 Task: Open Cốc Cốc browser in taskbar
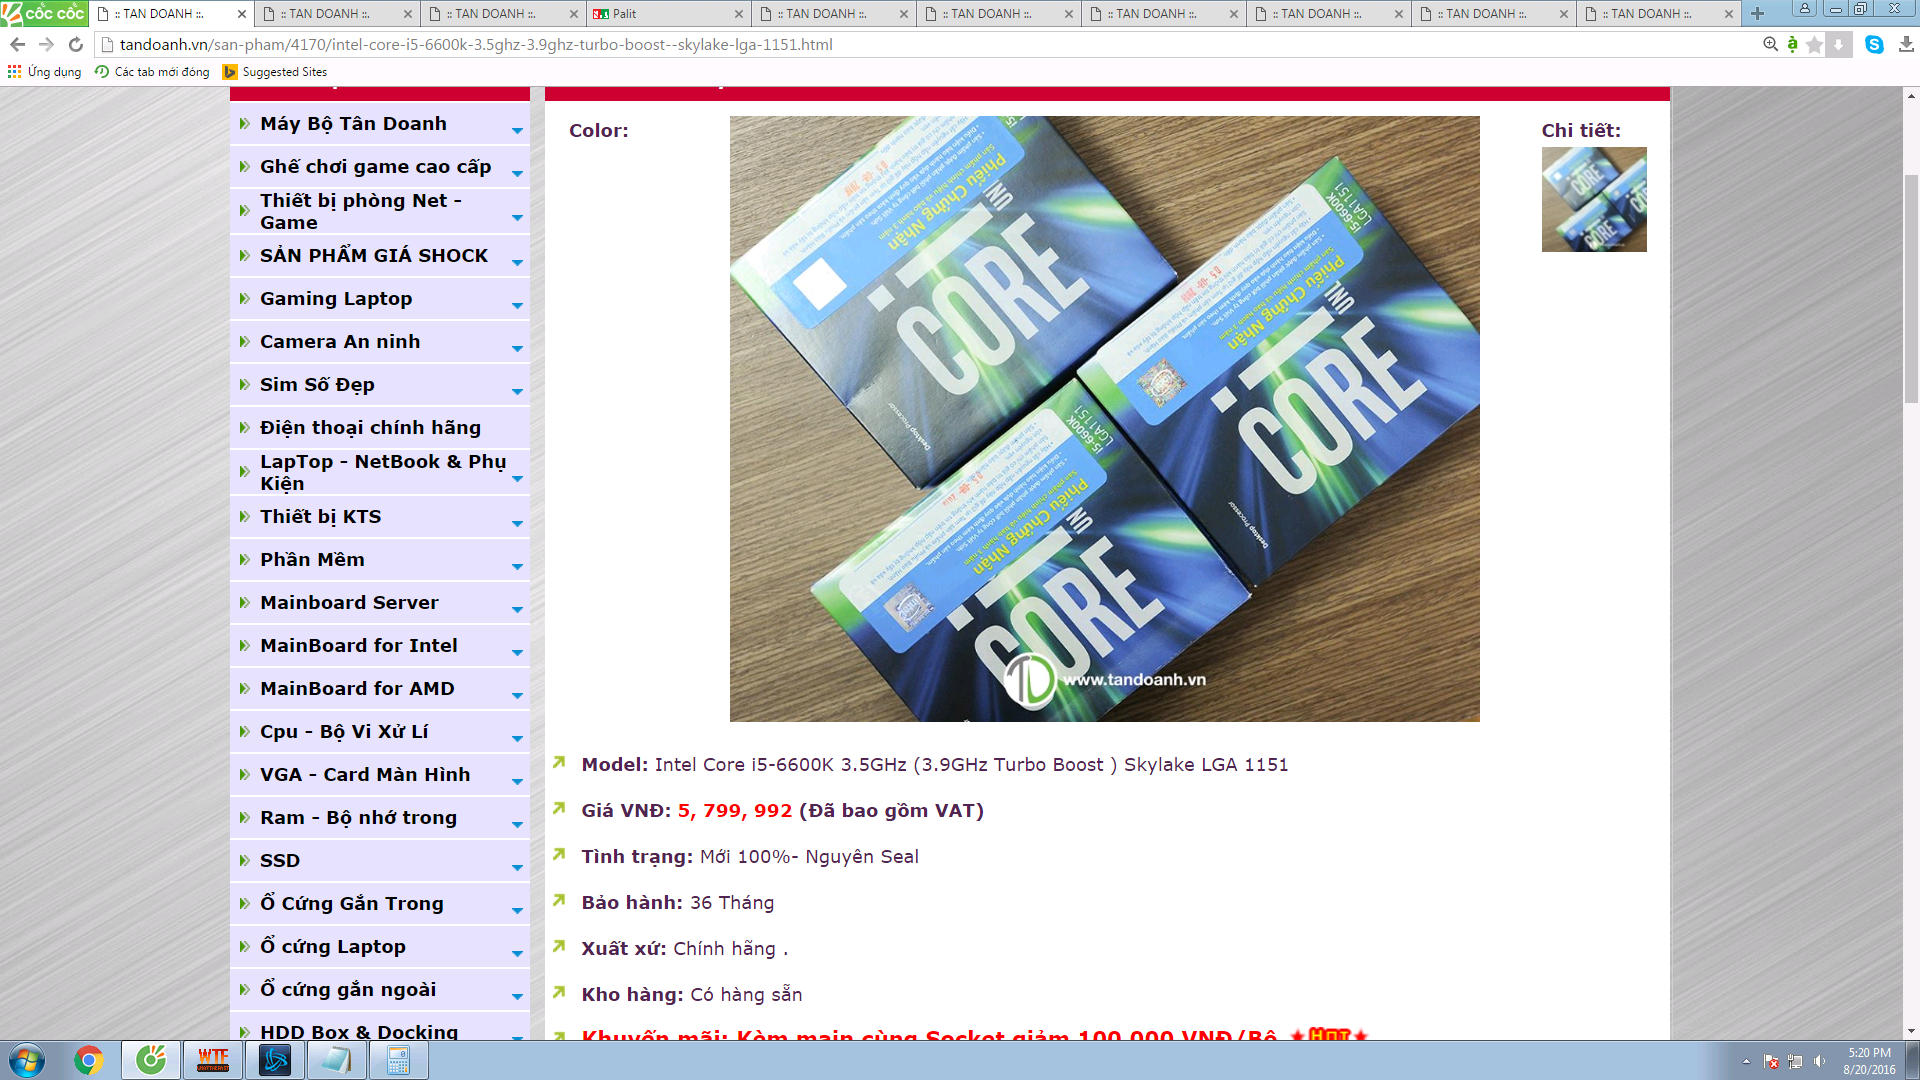tap(151, 1060)
